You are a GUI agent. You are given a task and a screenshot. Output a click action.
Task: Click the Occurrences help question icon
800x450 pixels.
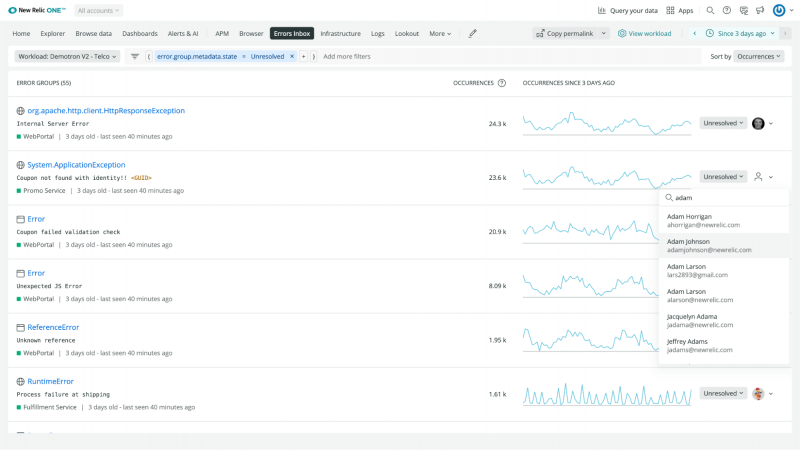[x=502, y=83]
